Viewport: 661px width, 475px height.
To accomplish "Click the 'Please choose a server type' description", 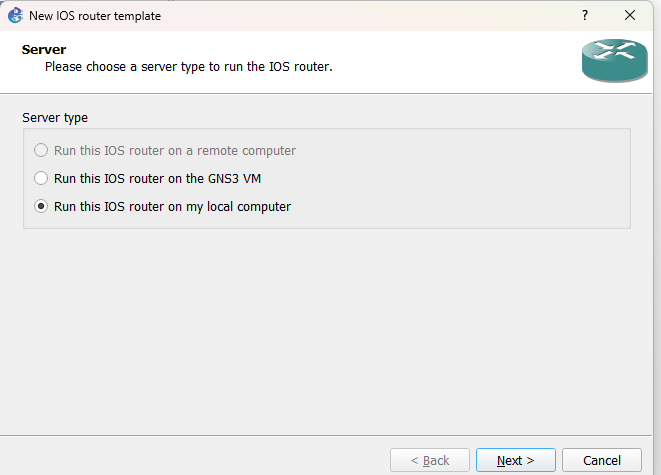I will pos(188,67).
